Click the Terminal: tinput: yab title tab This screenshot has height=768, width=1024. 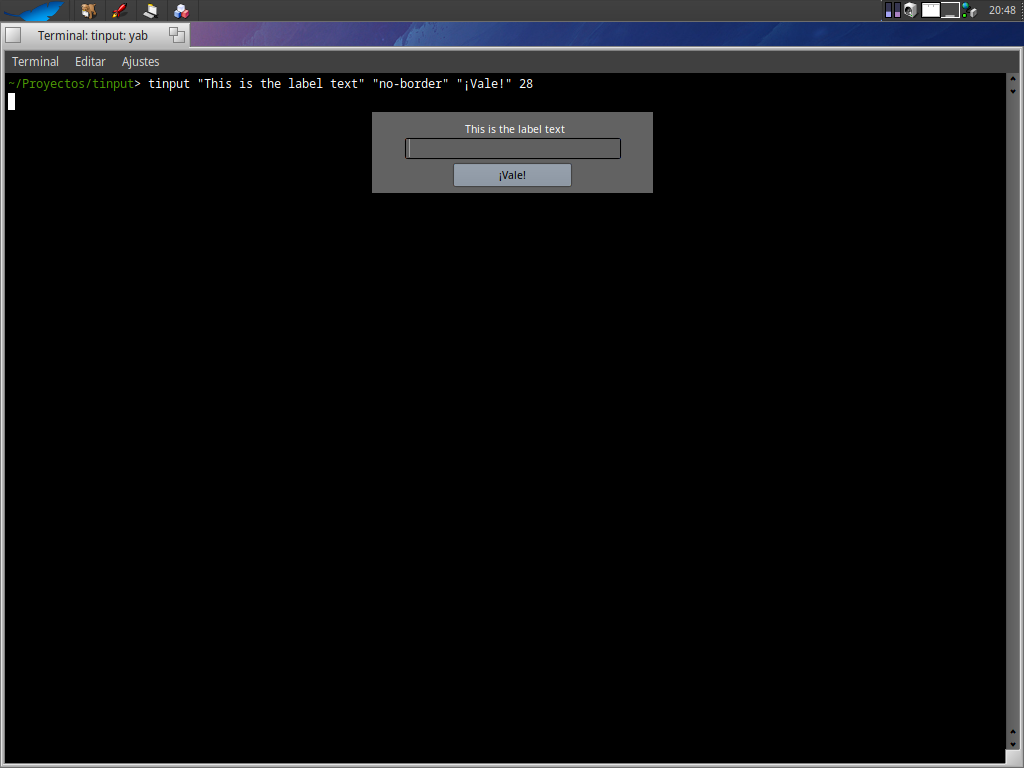click(x=93, y=35)
